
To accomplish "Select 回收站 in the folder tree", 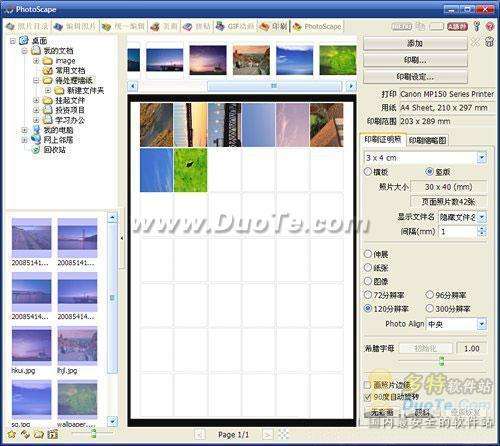I will tap(54, 150).
